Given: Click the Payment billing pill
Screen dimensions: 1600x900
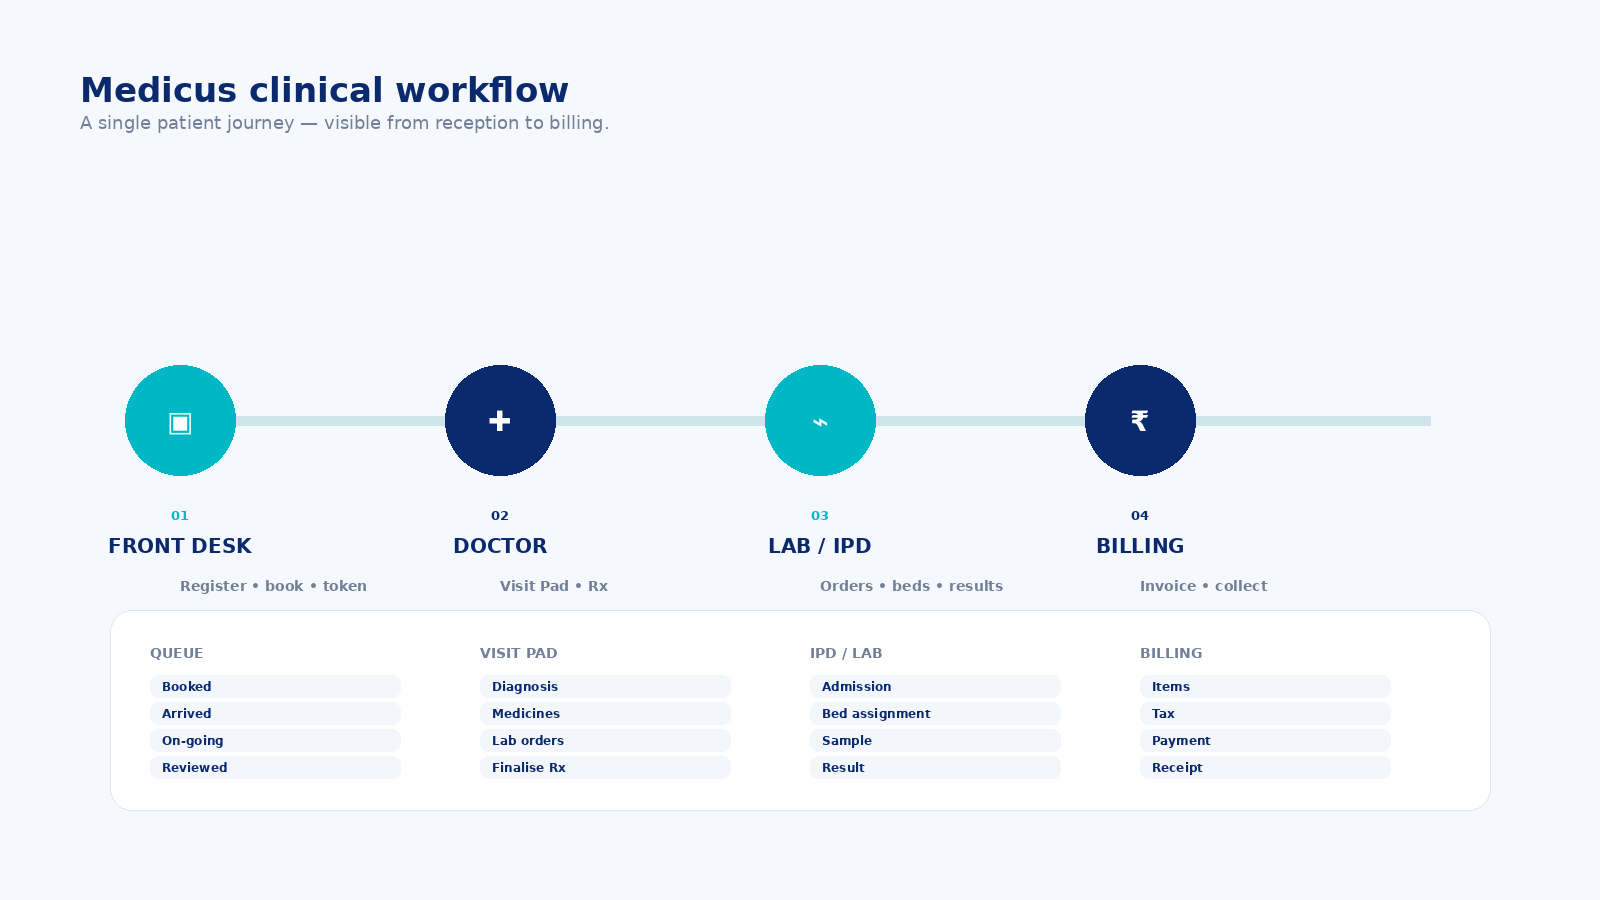Looking at the screenshot, I should 1265,740.
